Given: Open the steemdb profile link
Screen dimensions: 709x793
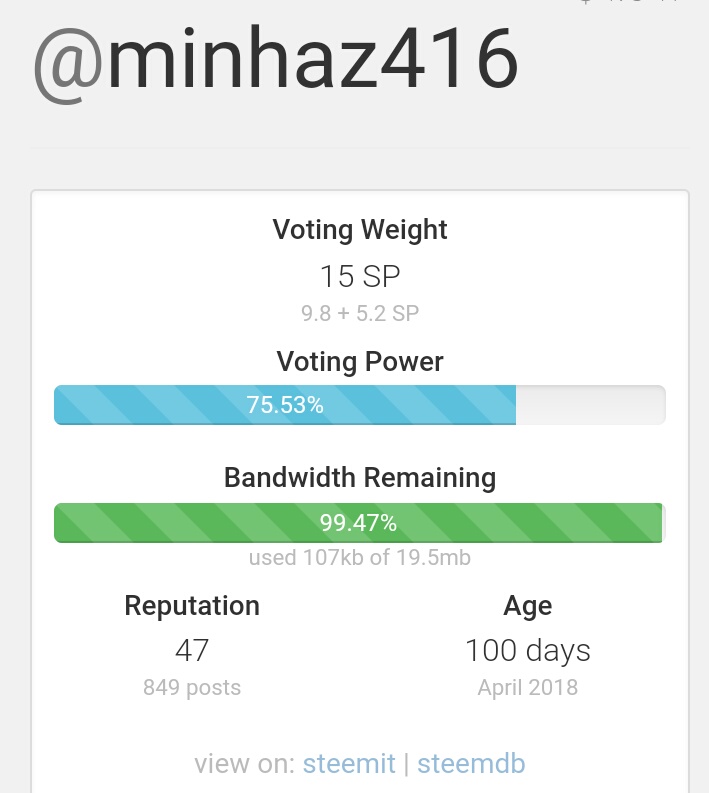Looking at the screenshot, I should tap(471, 764).
